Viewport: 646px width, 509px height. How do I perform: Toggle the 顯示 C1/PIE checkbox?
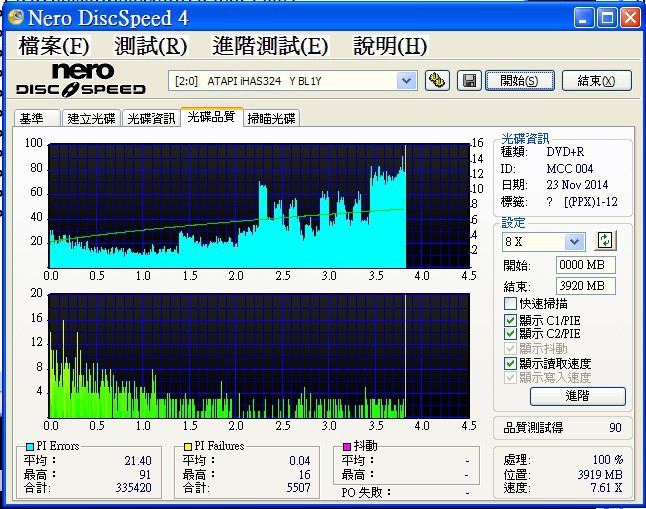click(x=510, y=320)
